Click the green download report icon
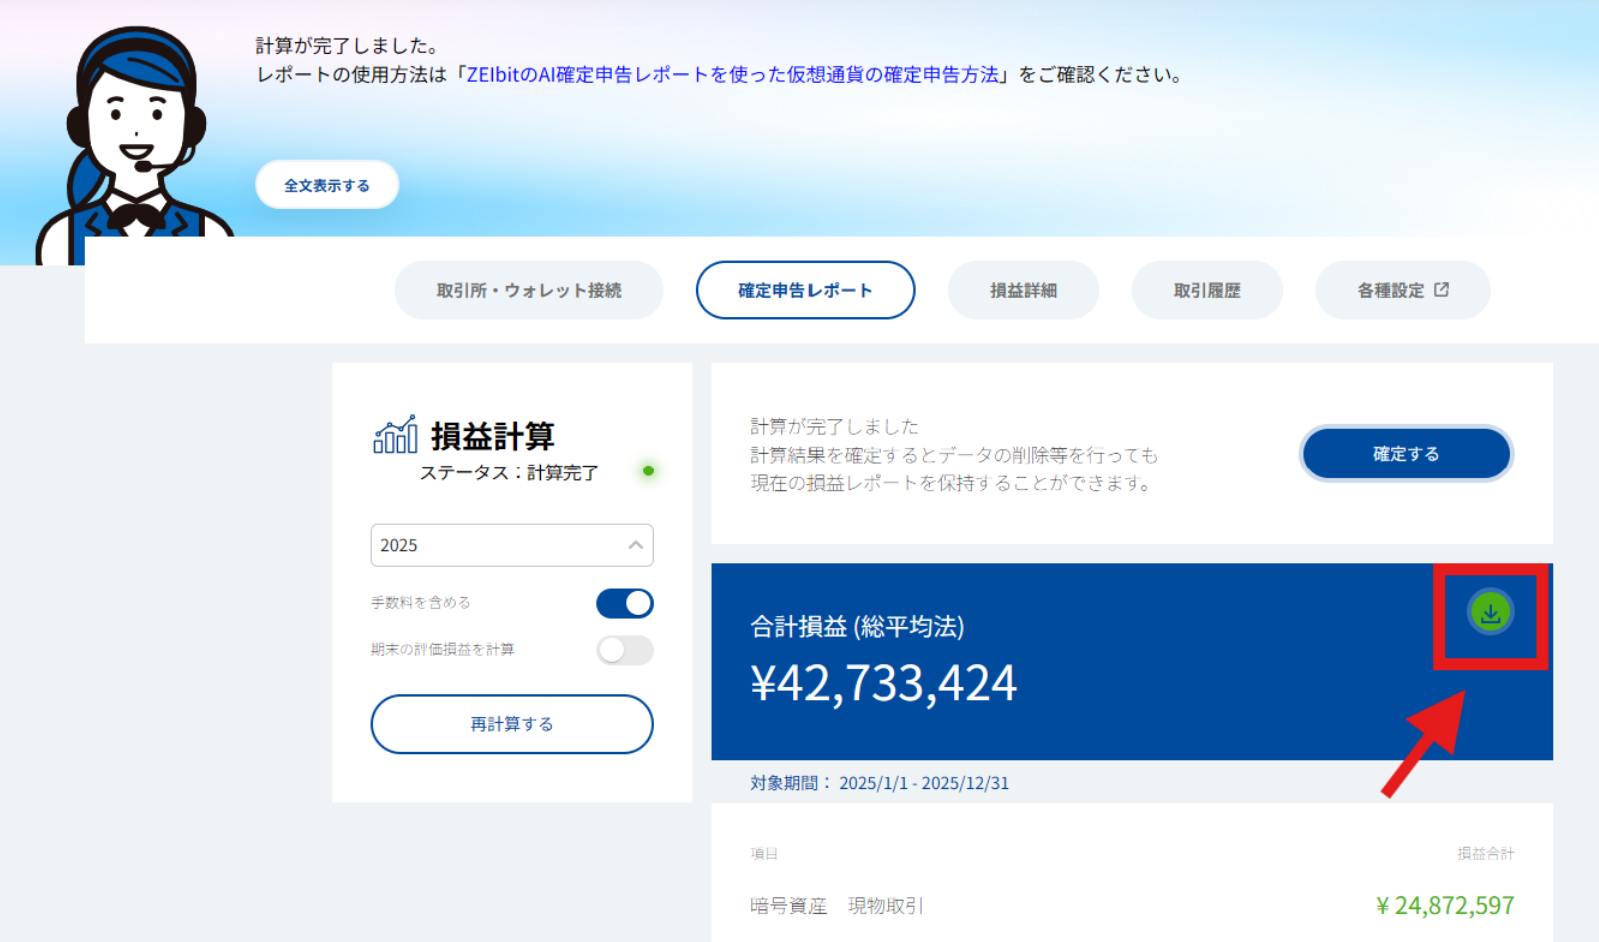The height and width of the screenshot is (942, 1599). tap(1490, 612)
